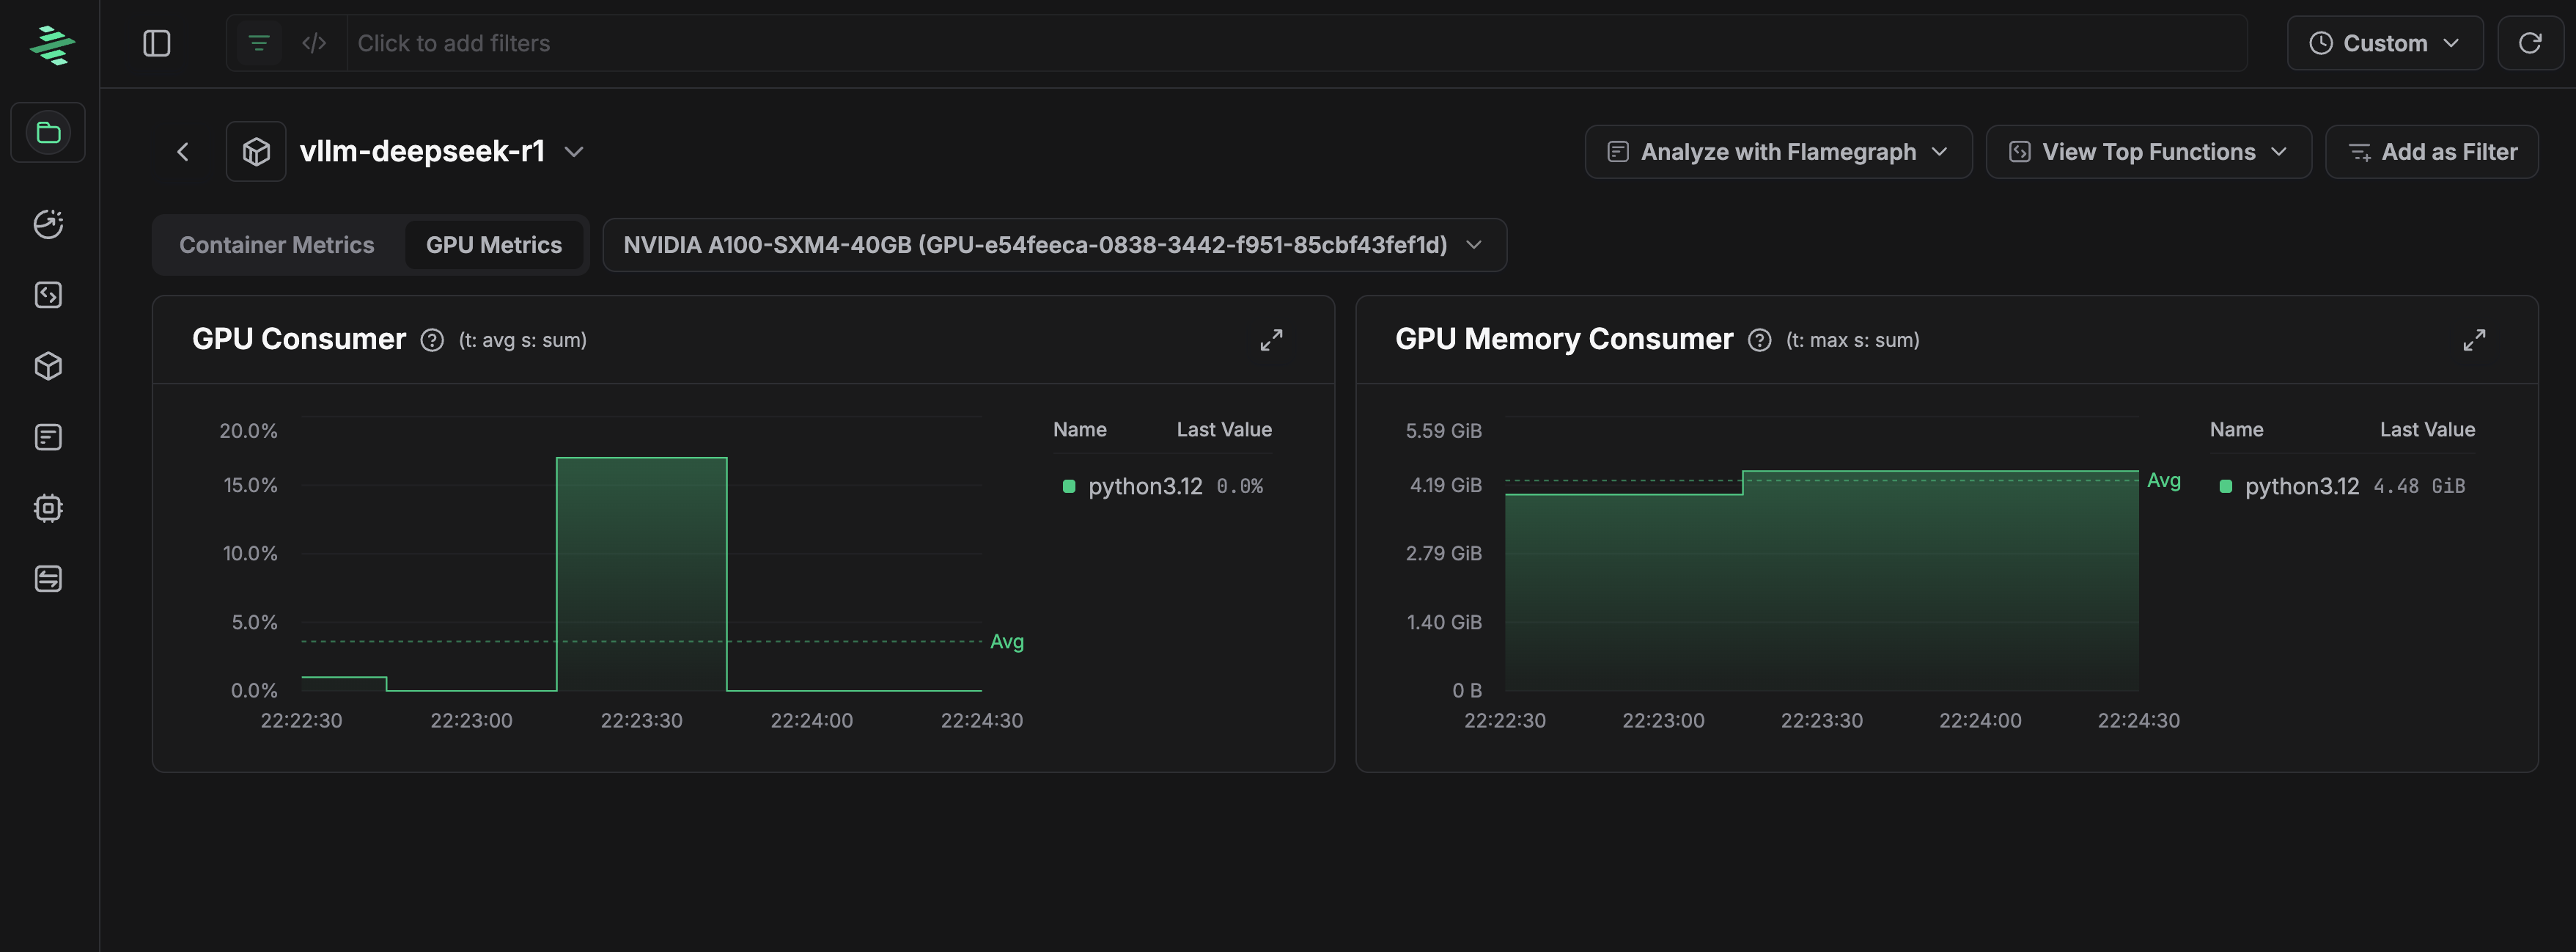Expand the GPU Consumer chart to fullscreen

tap(1271, 340)
